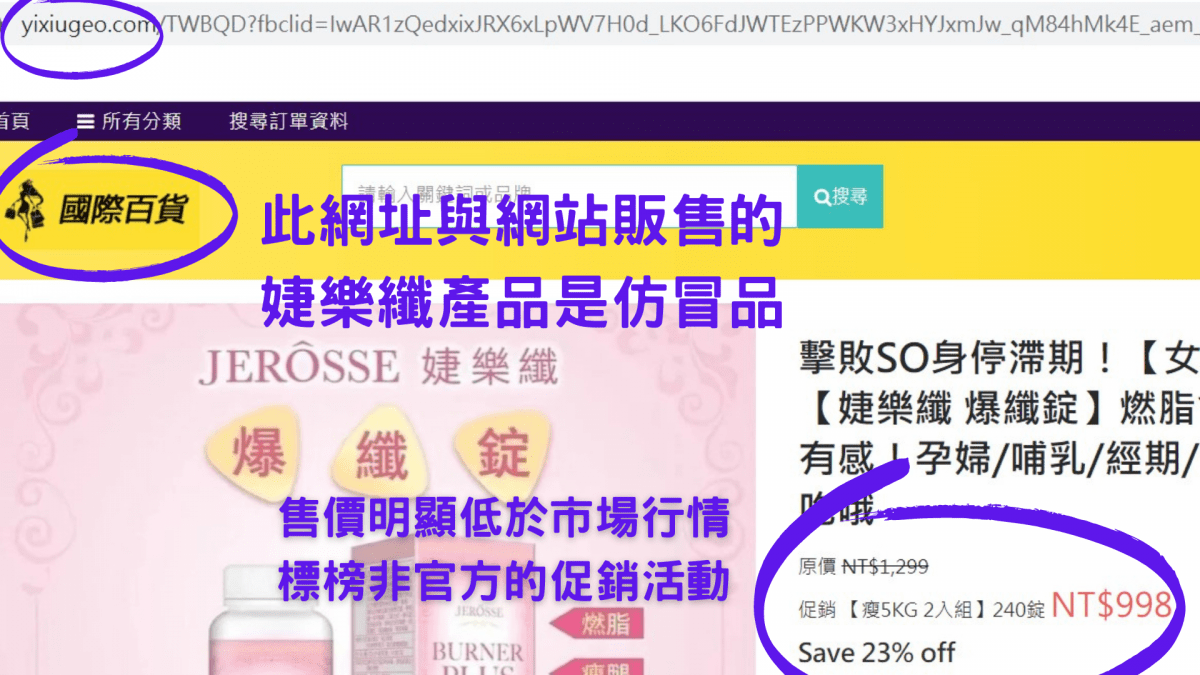Go to 首頁 in the navigation bar
This screenshot has height=675, width=1200.
click(x=14, y=122)
